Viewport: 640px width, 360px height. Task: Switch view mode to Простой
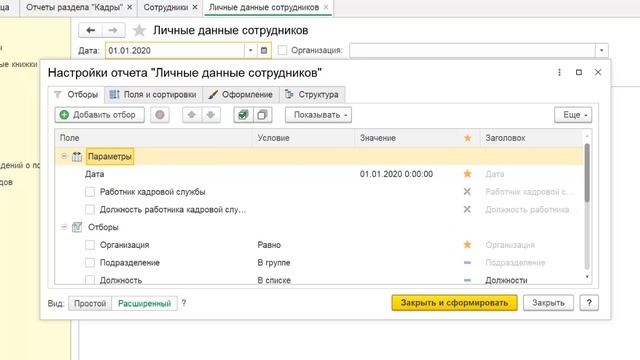[x=90, y=303]
